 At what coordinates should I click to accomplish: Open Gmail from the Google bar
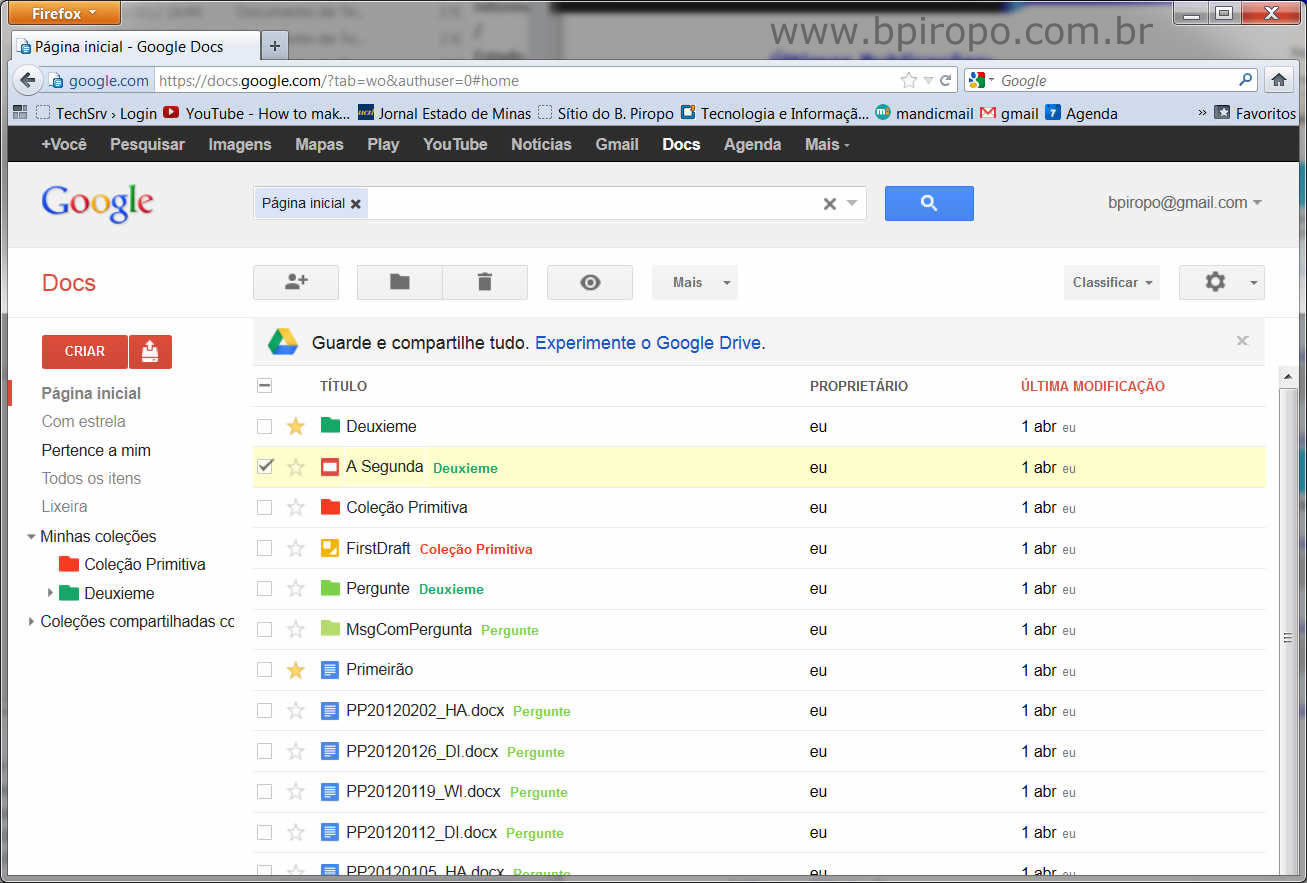[x=617, y=144]
